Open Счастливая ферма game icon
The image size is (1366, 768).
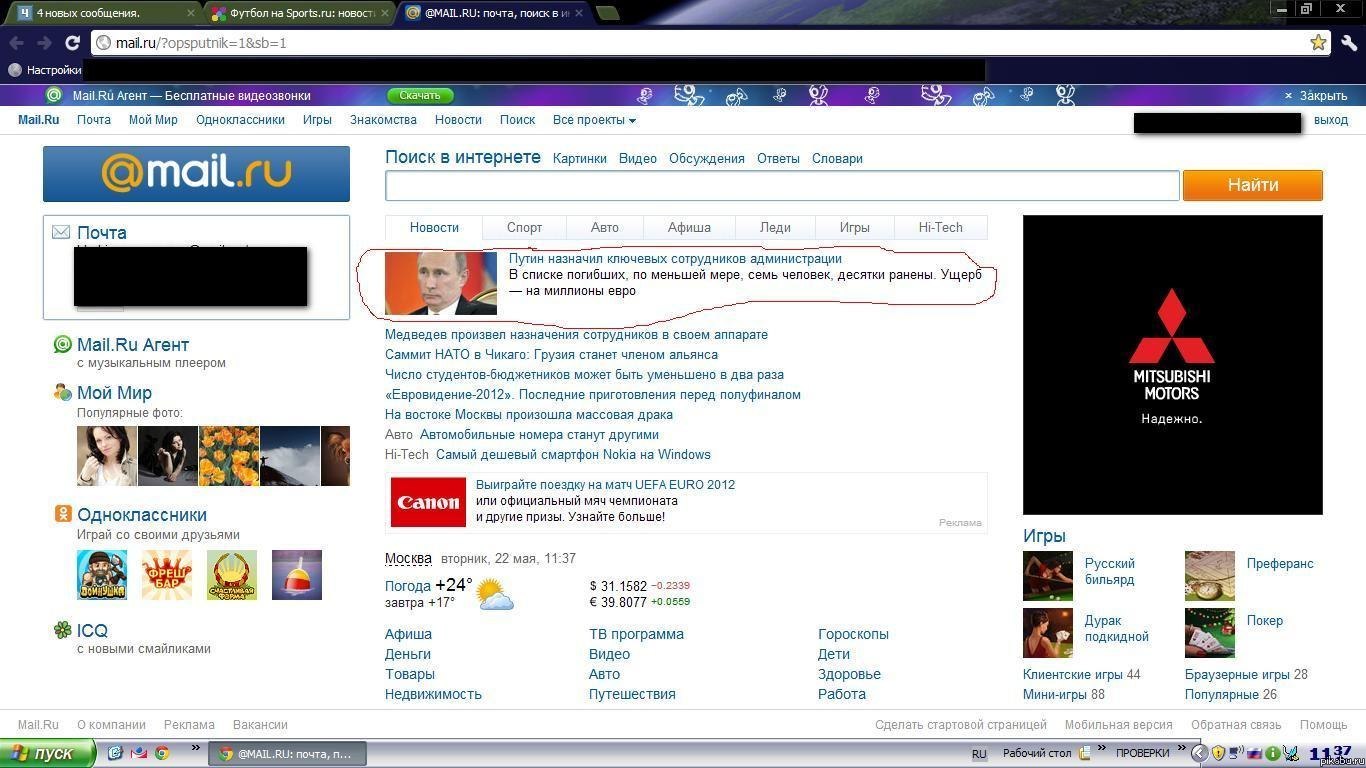232,575
